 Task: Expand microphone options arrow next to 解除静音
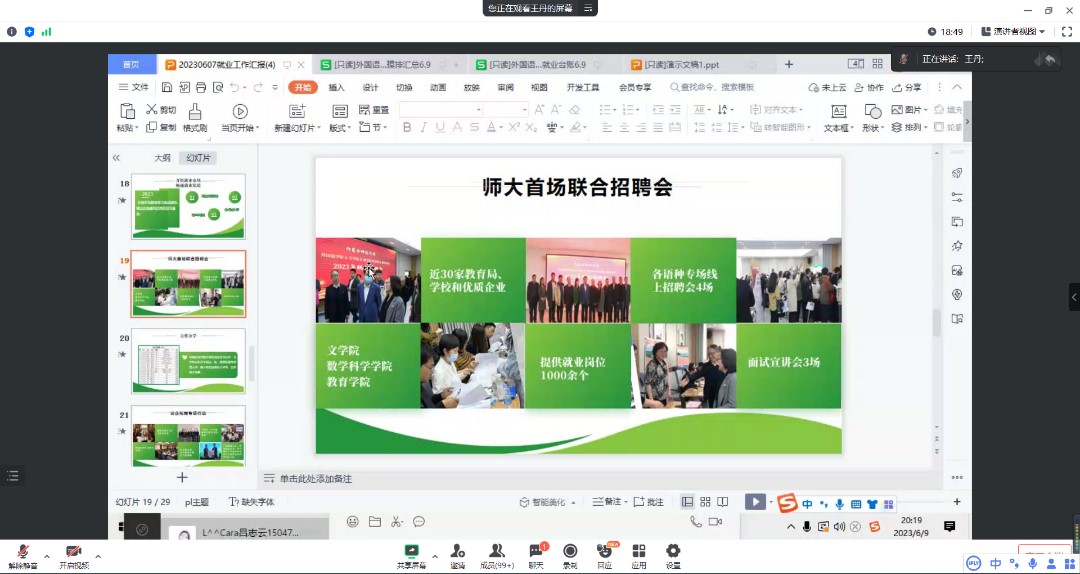[x=47, y=556]
